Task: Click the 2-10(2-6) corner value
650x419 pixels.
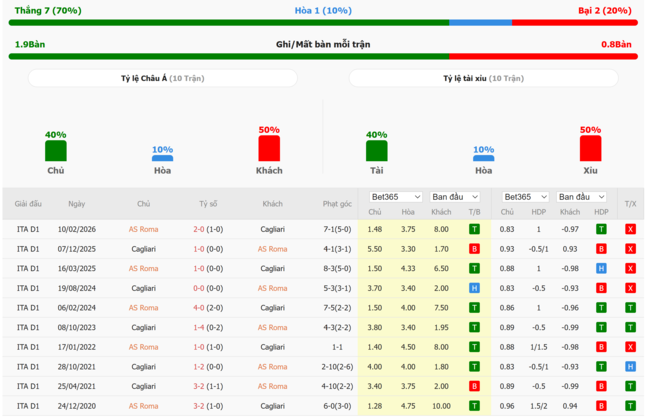Action: click(x=337, y=367)
